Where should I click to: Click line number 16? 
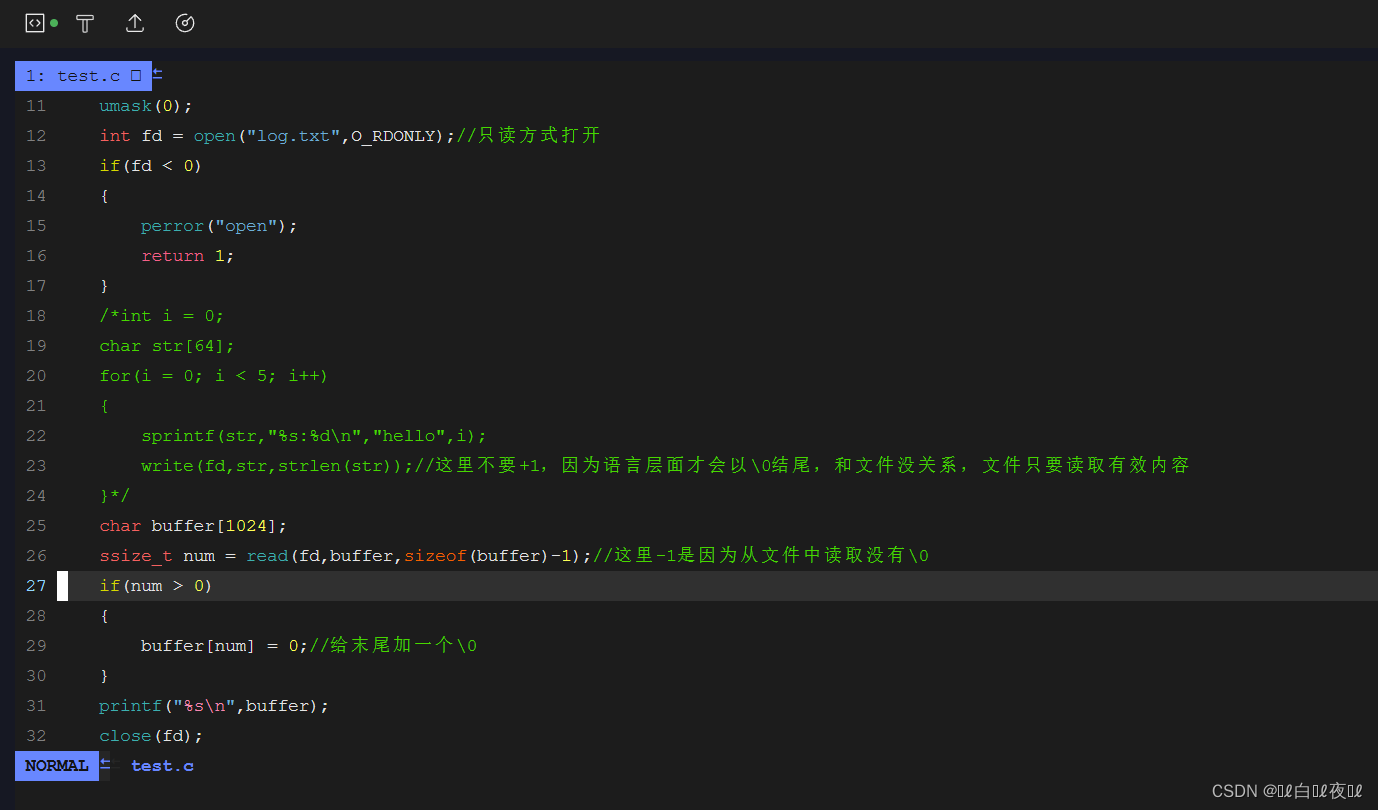36,256
